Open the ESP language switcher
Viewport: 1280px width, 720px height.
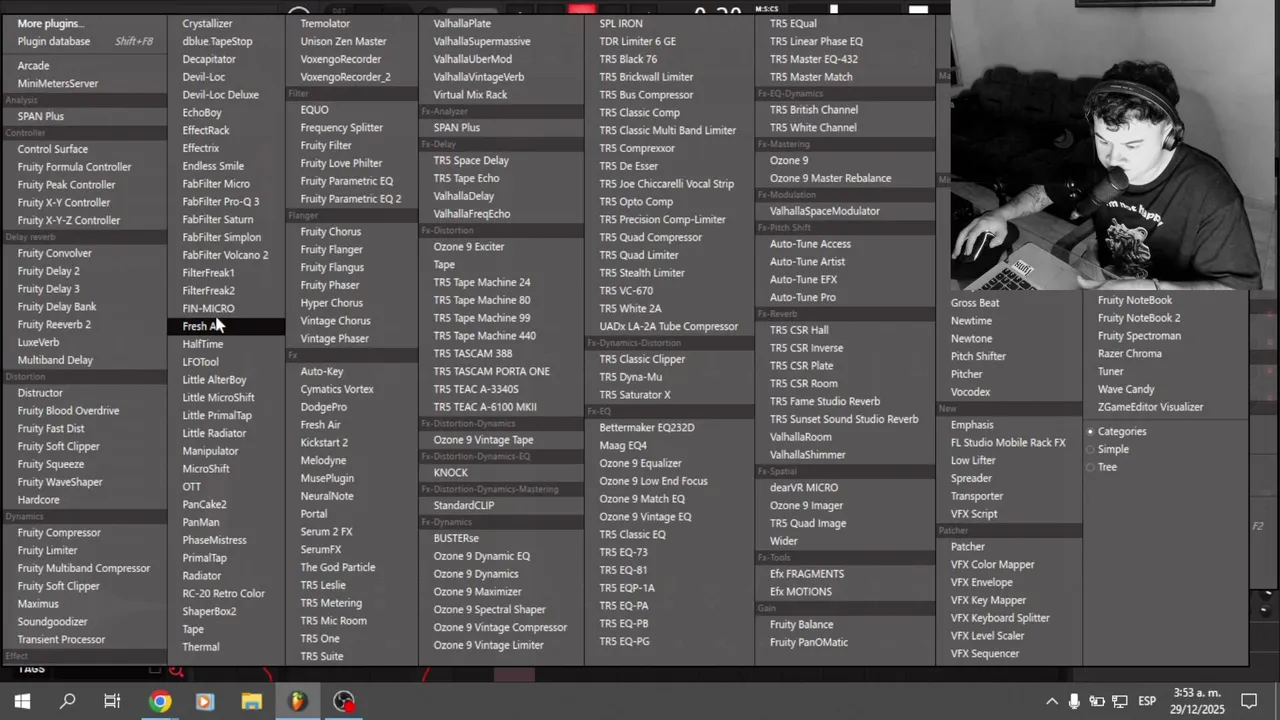[1147, 701]
